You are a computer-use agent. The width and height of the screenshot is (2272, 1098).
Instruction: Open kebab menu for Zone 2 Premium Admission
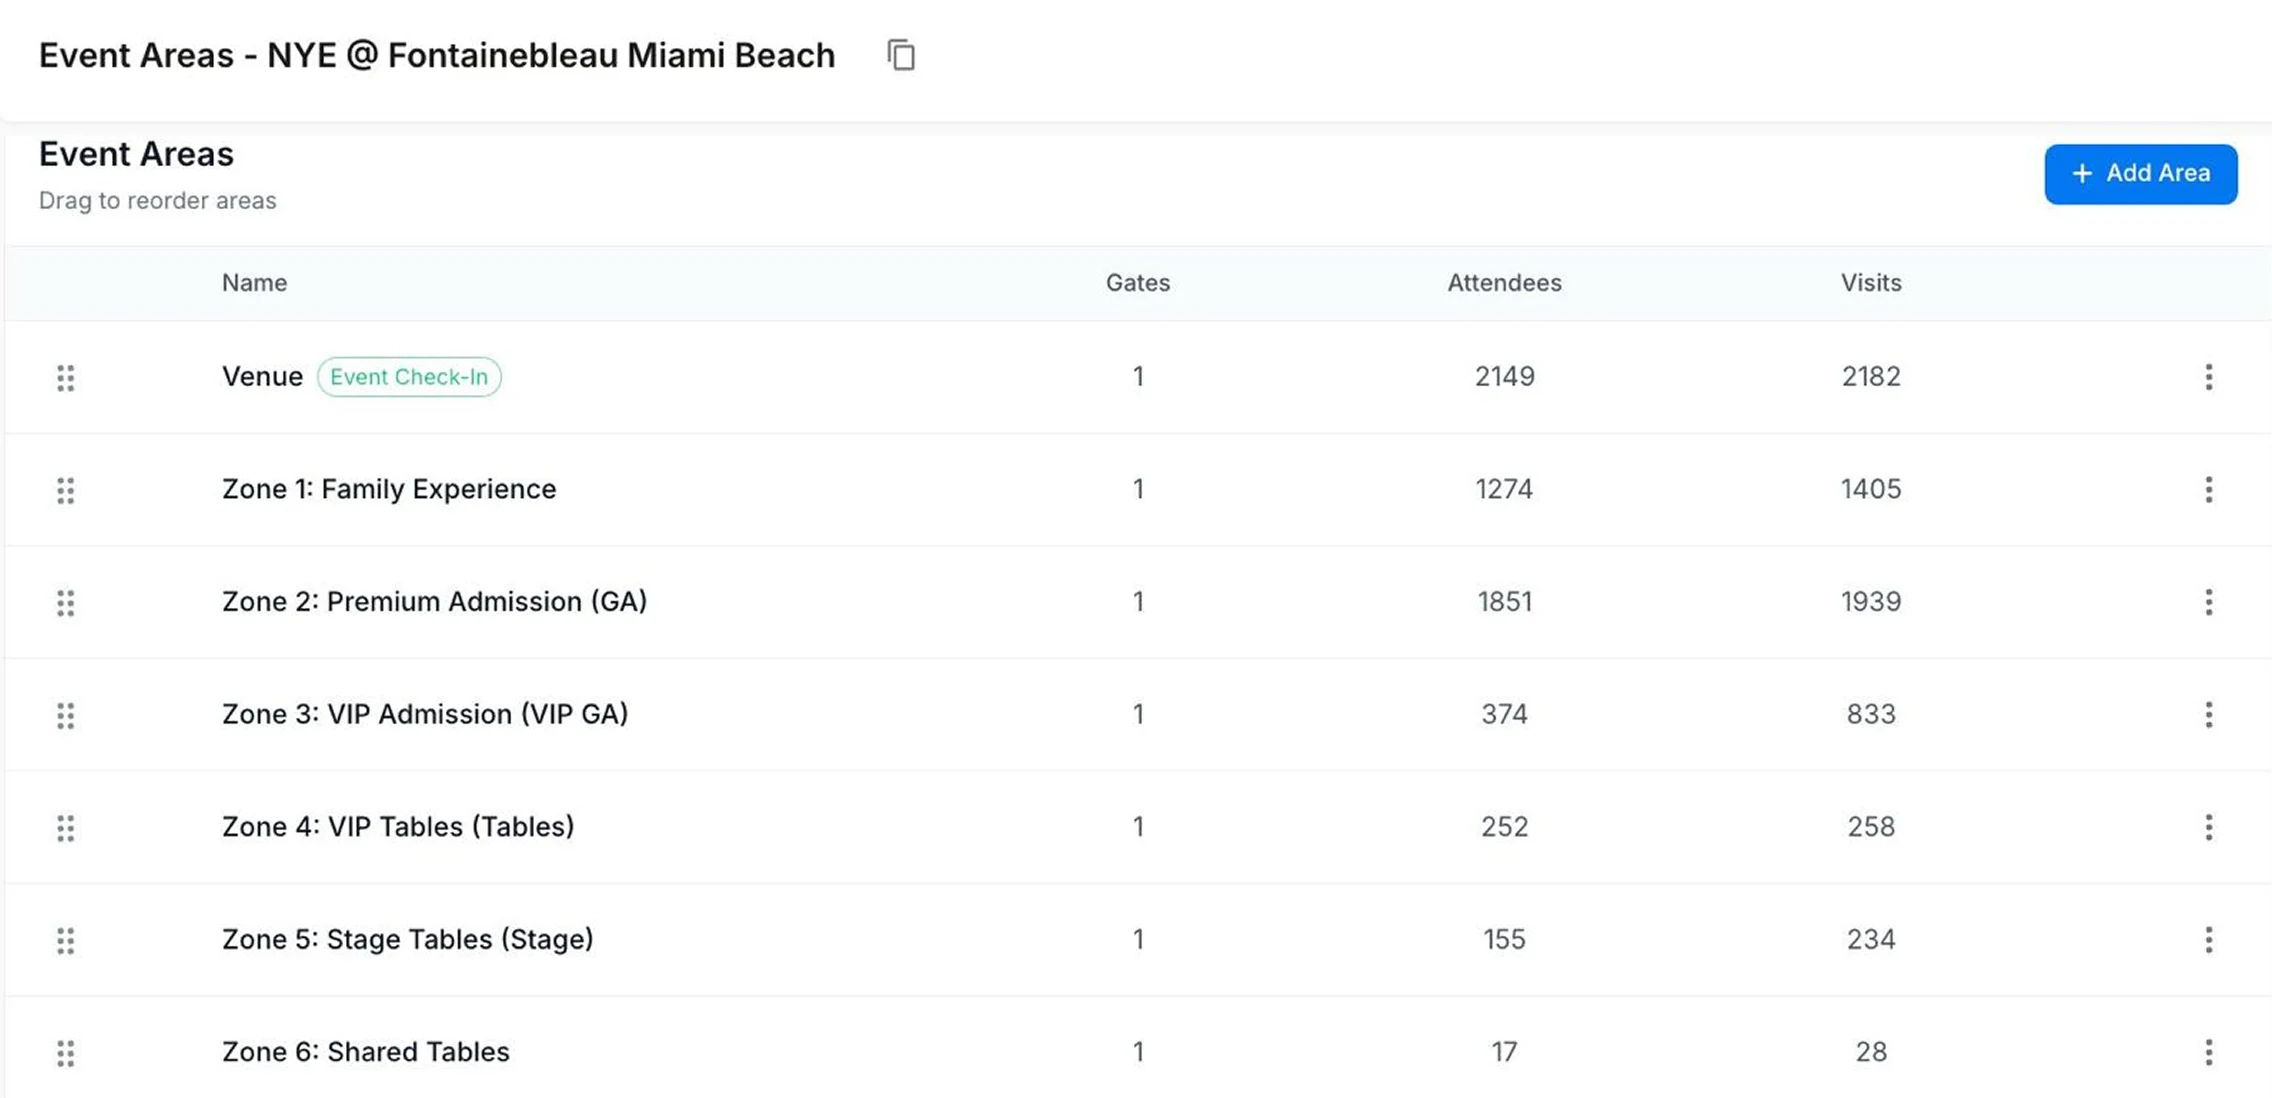(x=2208, y=602)
